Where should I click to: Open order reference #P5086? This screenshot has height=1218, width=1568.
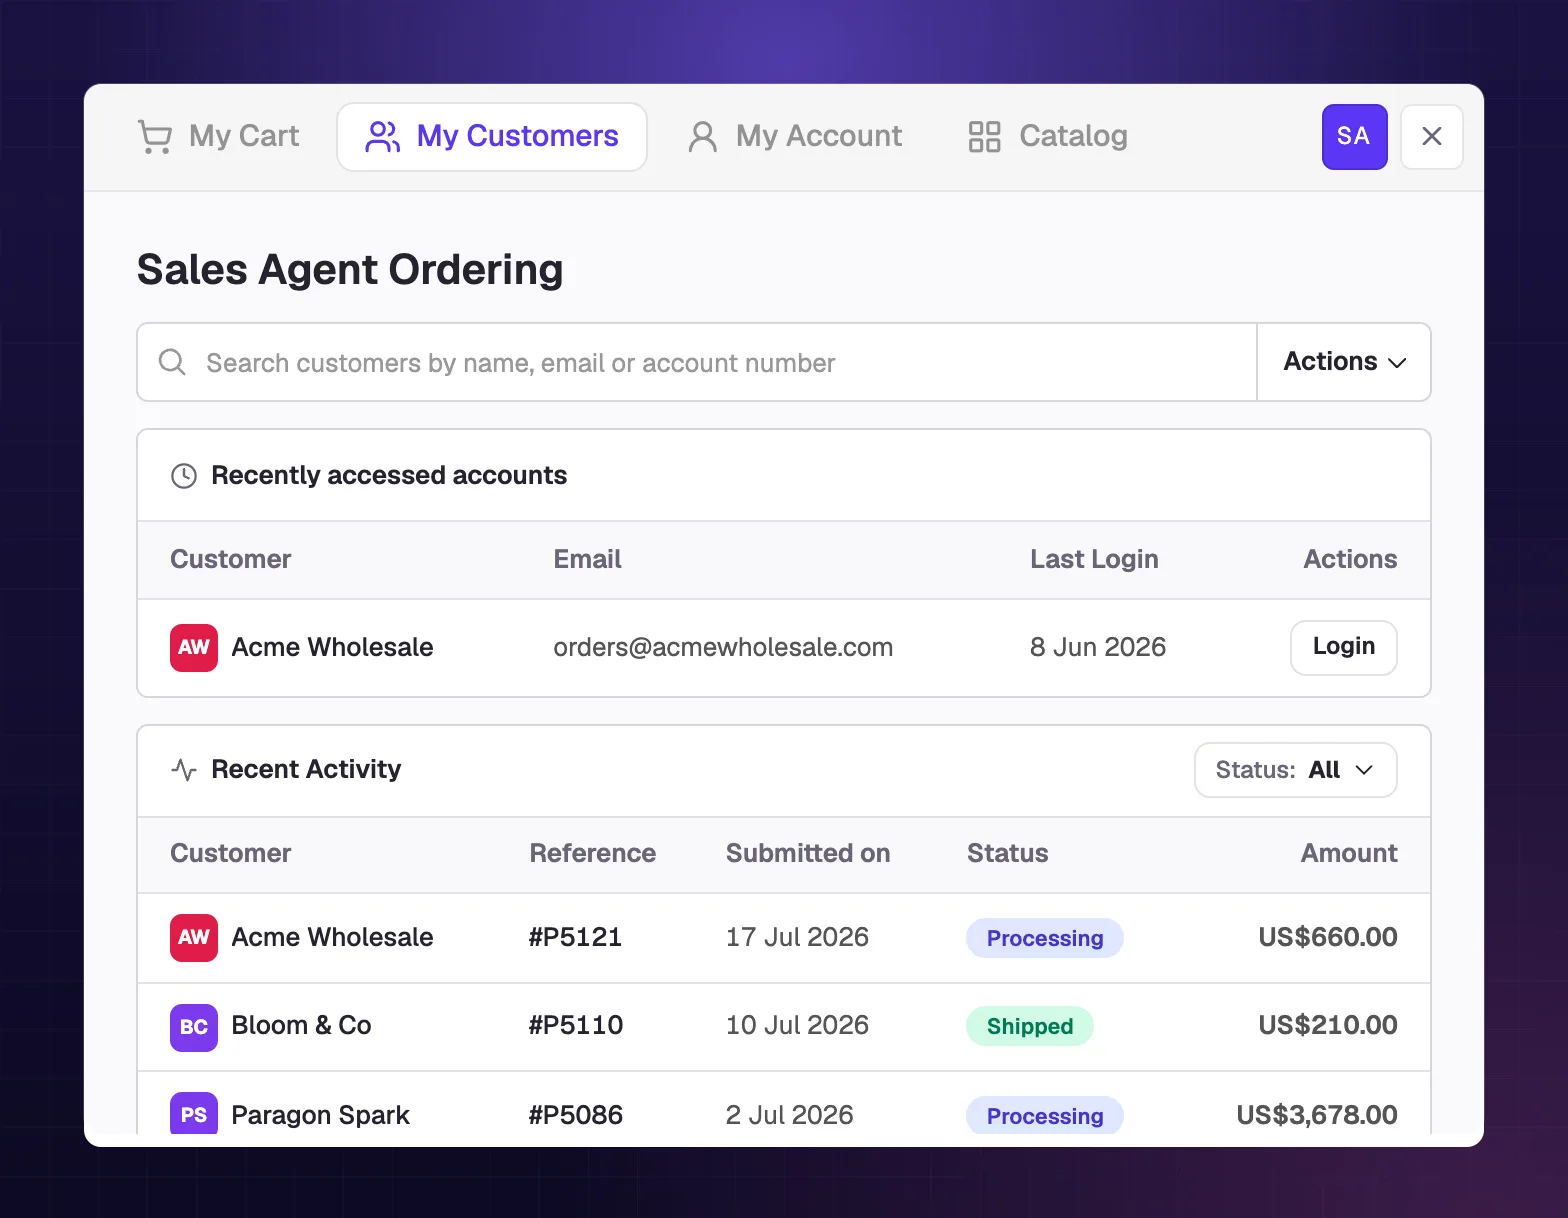(x=576, y=1115)
